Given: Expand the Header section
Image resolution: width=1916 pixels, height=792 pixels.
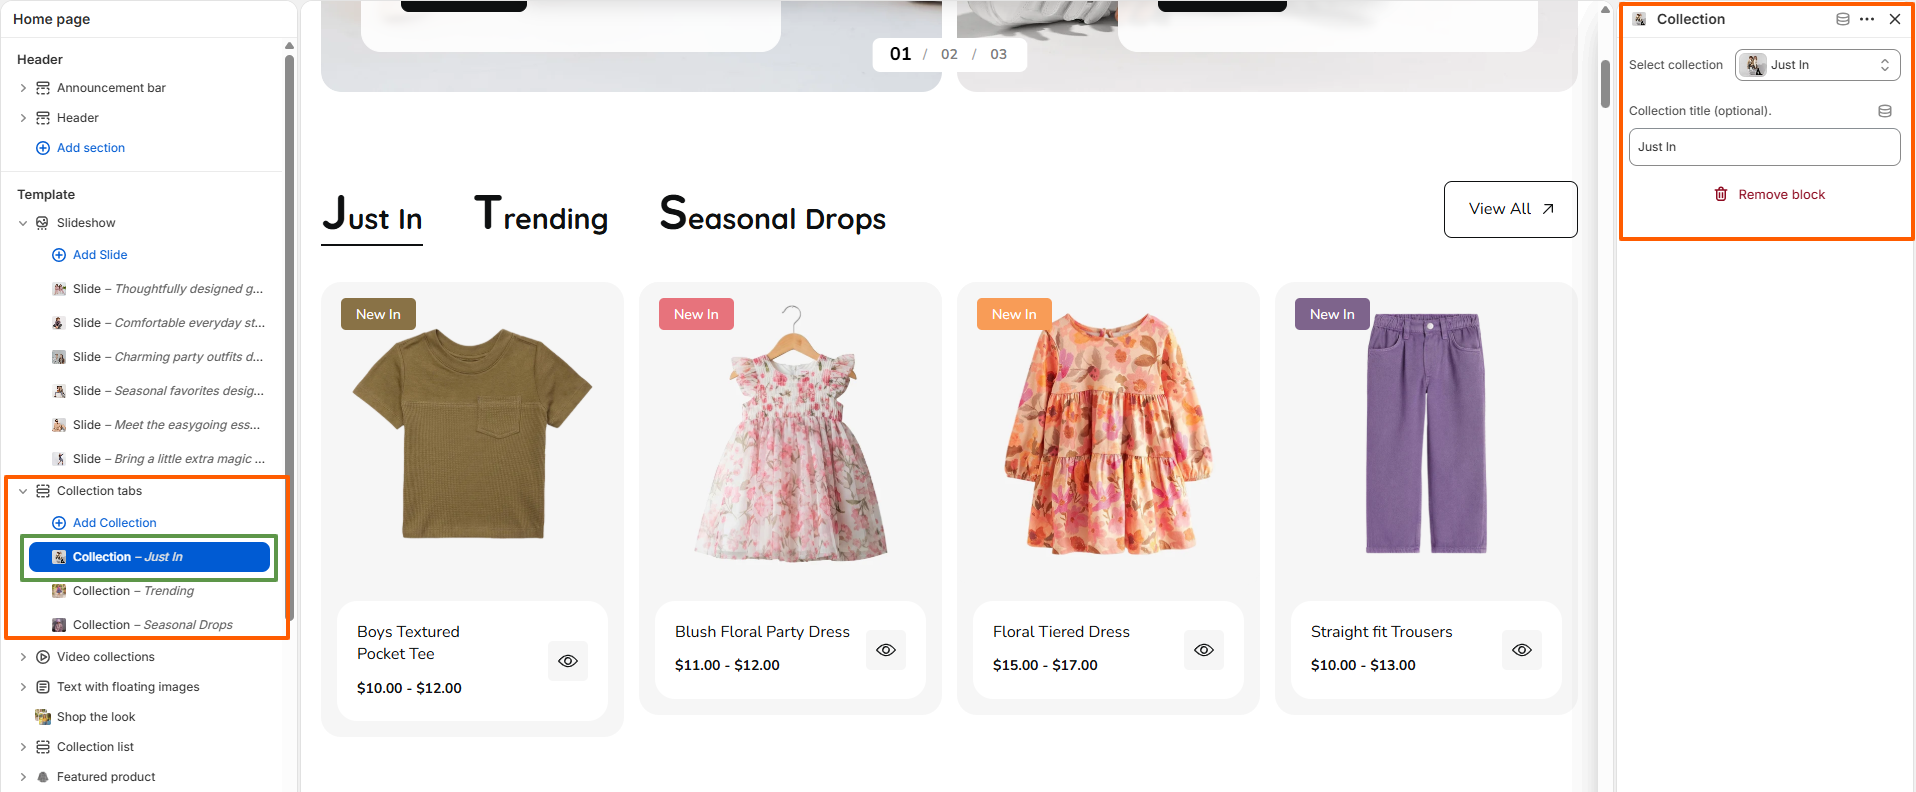Looking at the screenshot, I should [23, 118].
